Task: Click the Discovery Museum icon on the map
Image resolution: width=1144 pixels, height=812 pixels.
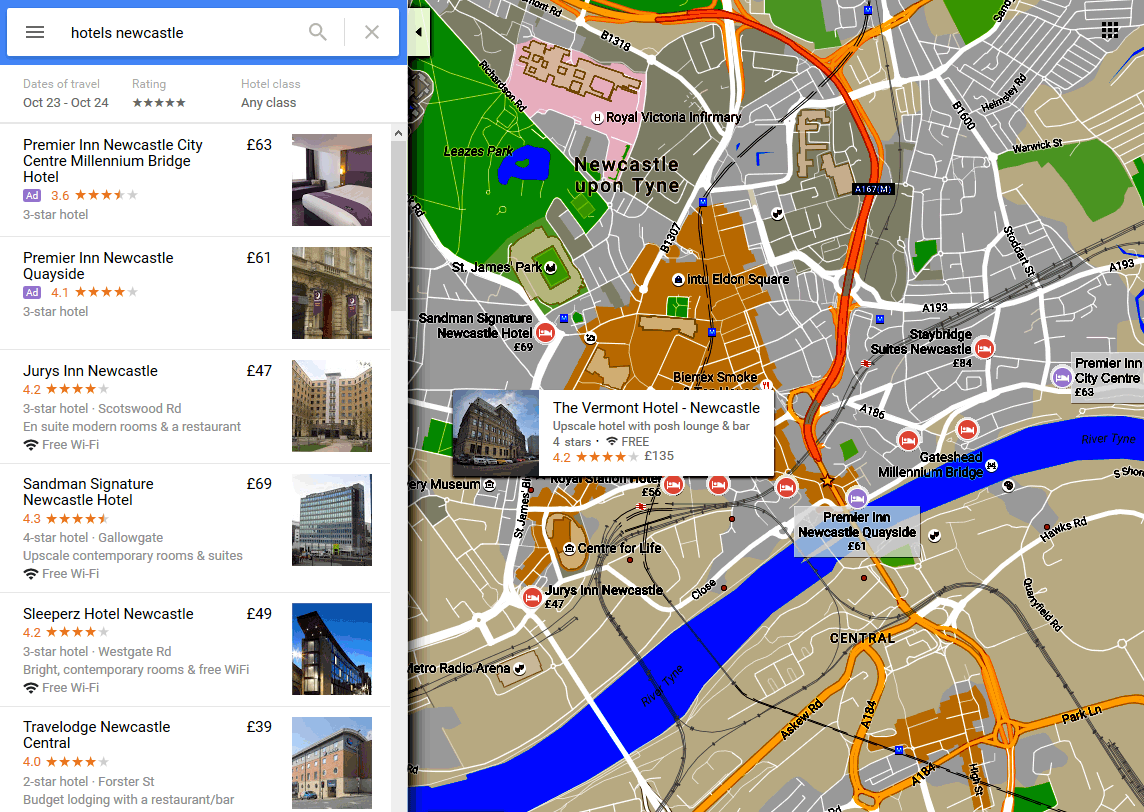Action: (490, 484)
